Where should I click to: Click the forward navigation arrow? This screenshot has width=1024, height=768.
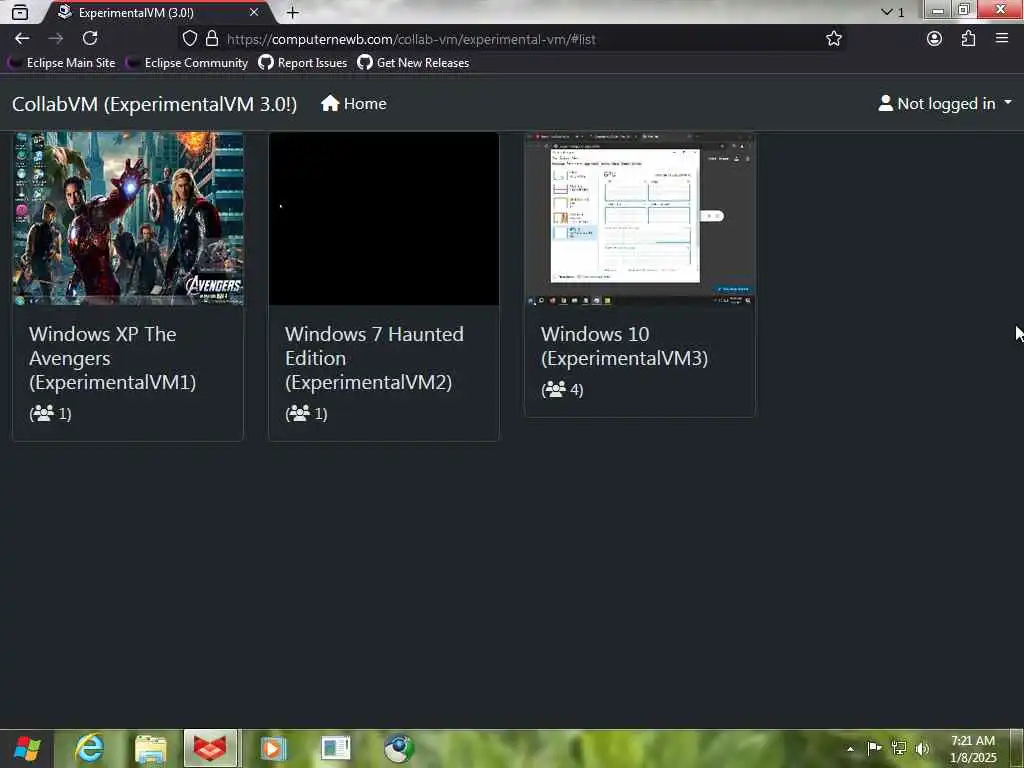pos(56,39)
